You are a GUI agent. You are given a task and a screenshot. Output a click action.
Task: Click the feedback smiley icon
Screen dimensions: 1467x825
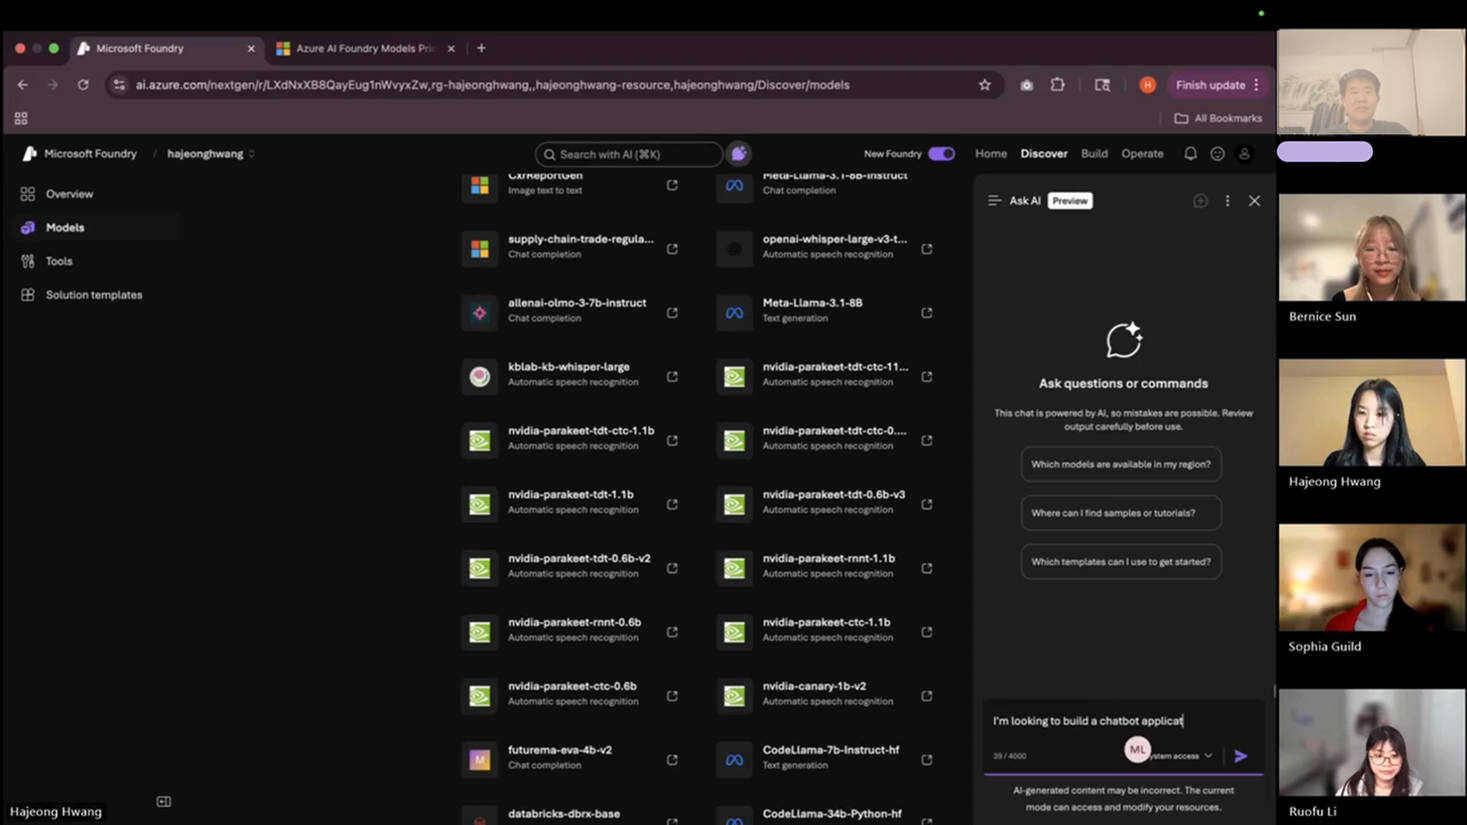click(1217, 154)
